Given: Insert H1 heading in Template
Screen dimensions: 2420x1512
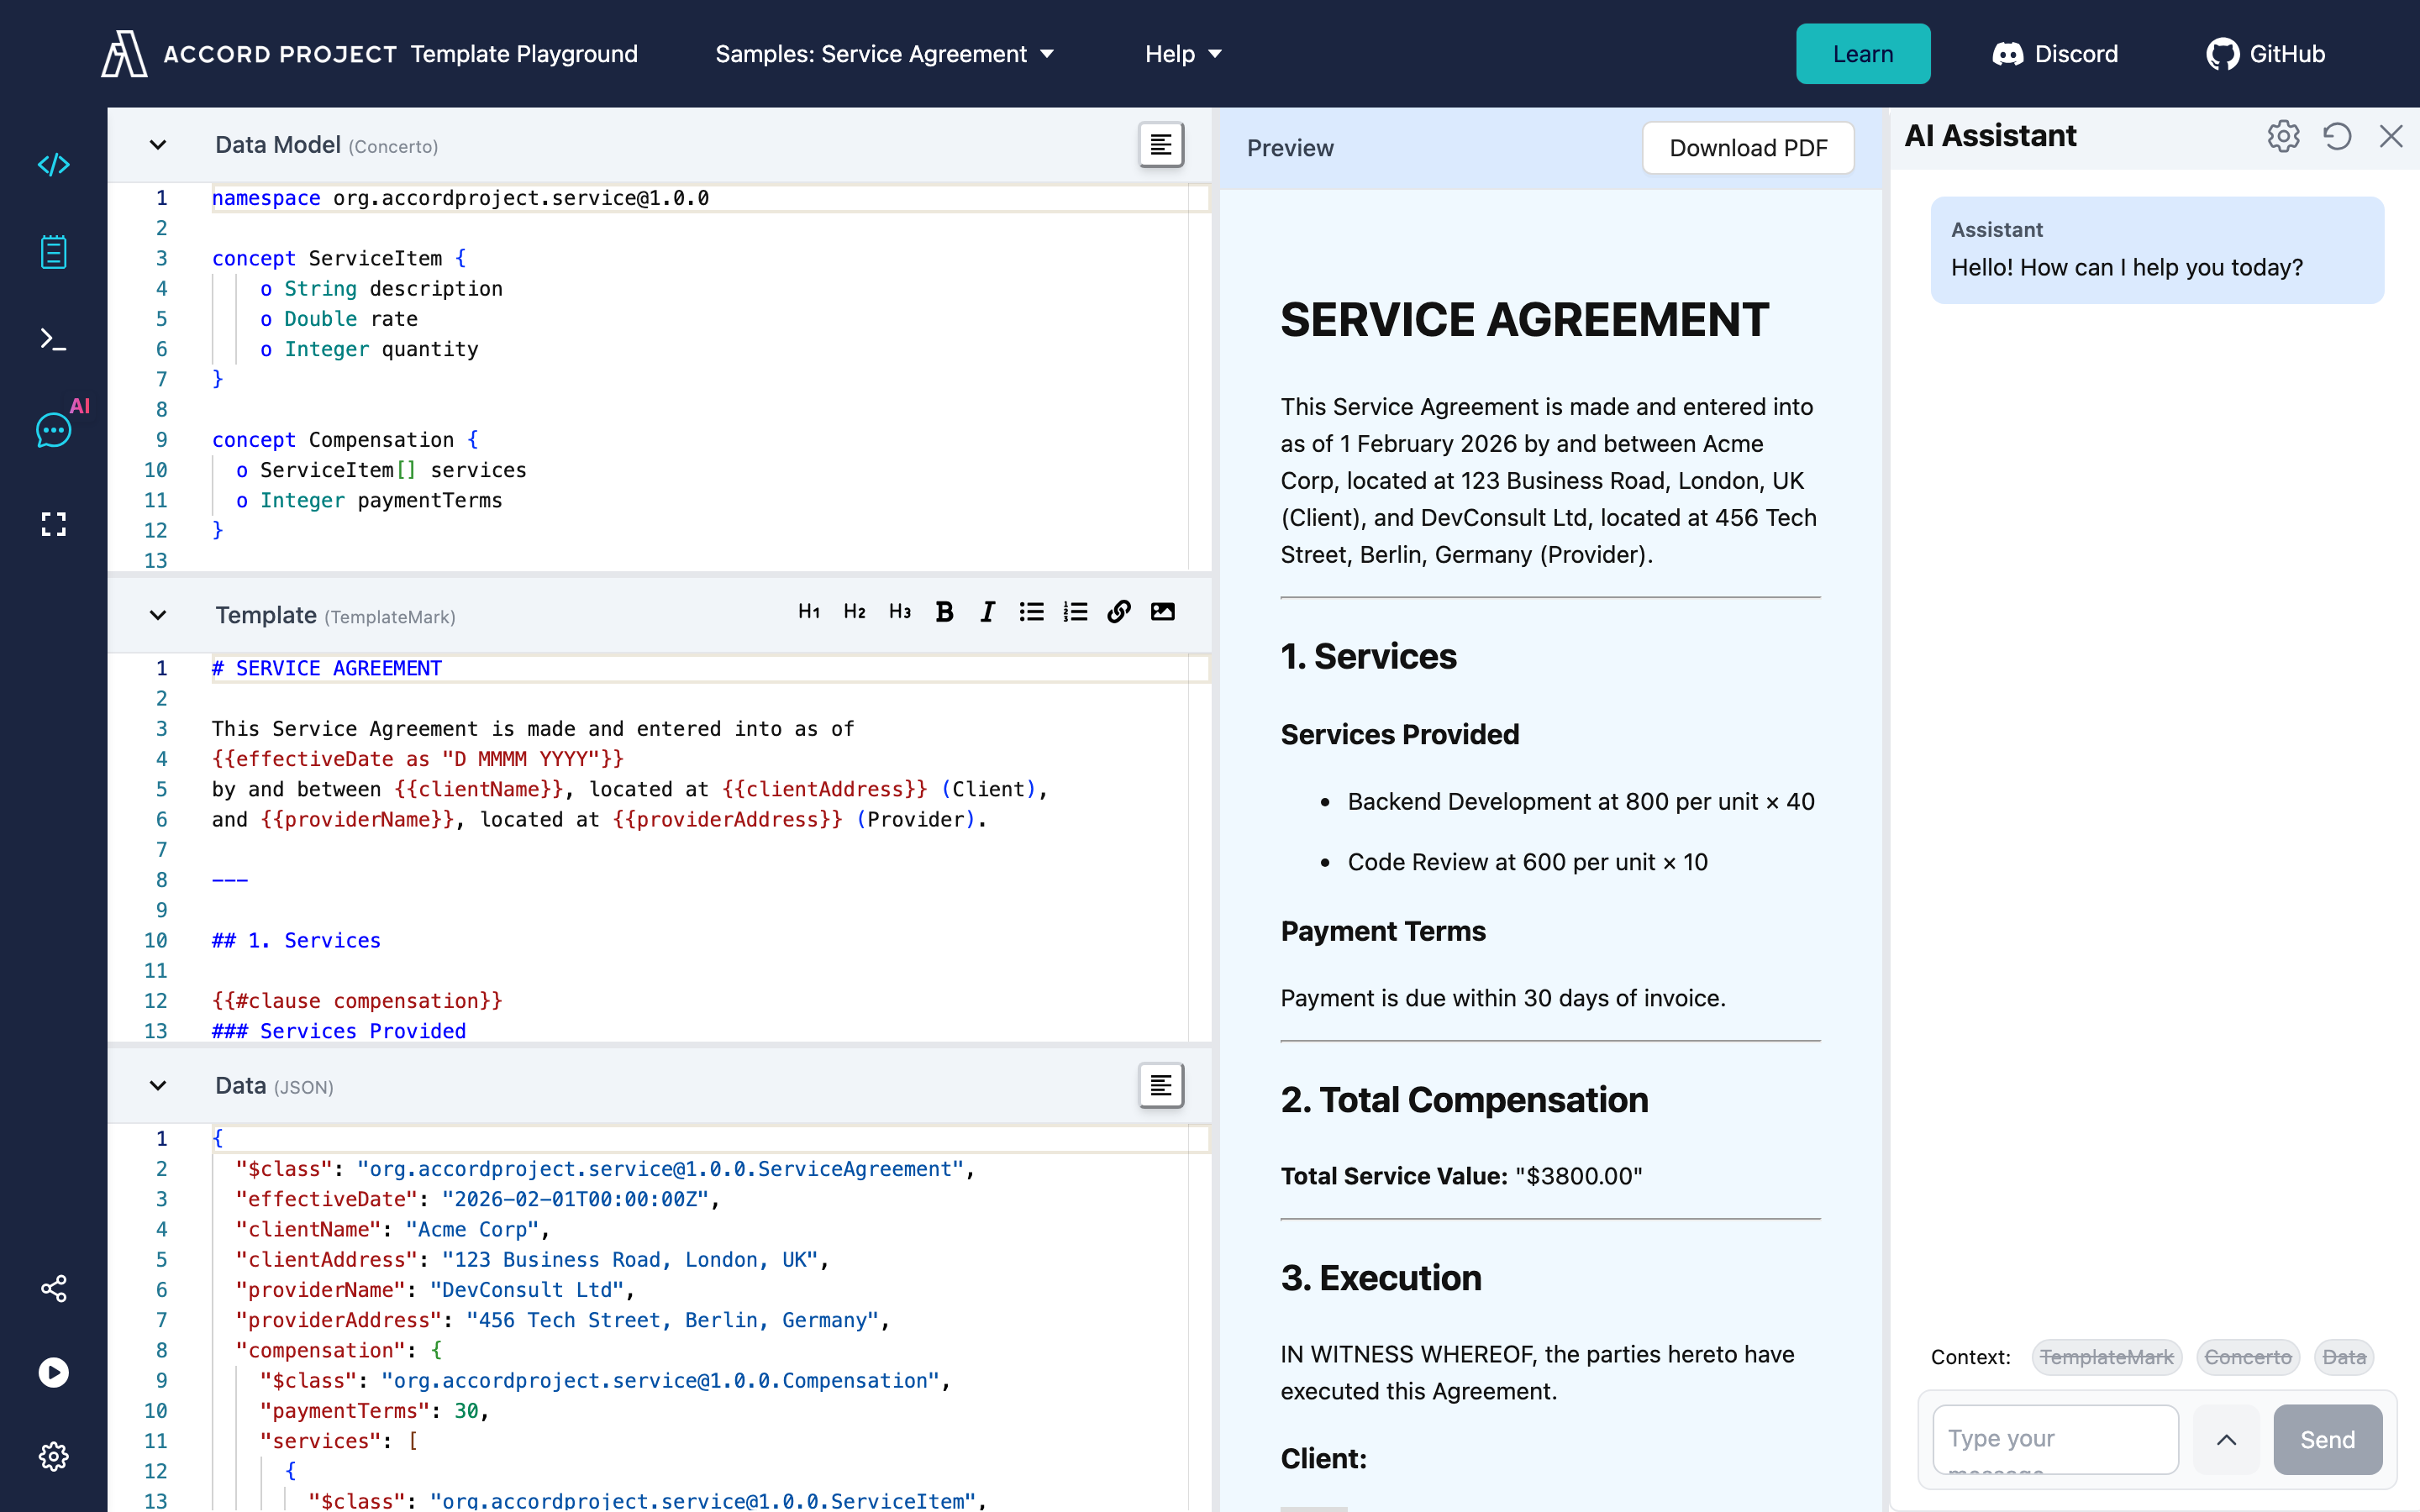Looking at the screenshot, I should [x=809, y=612].
